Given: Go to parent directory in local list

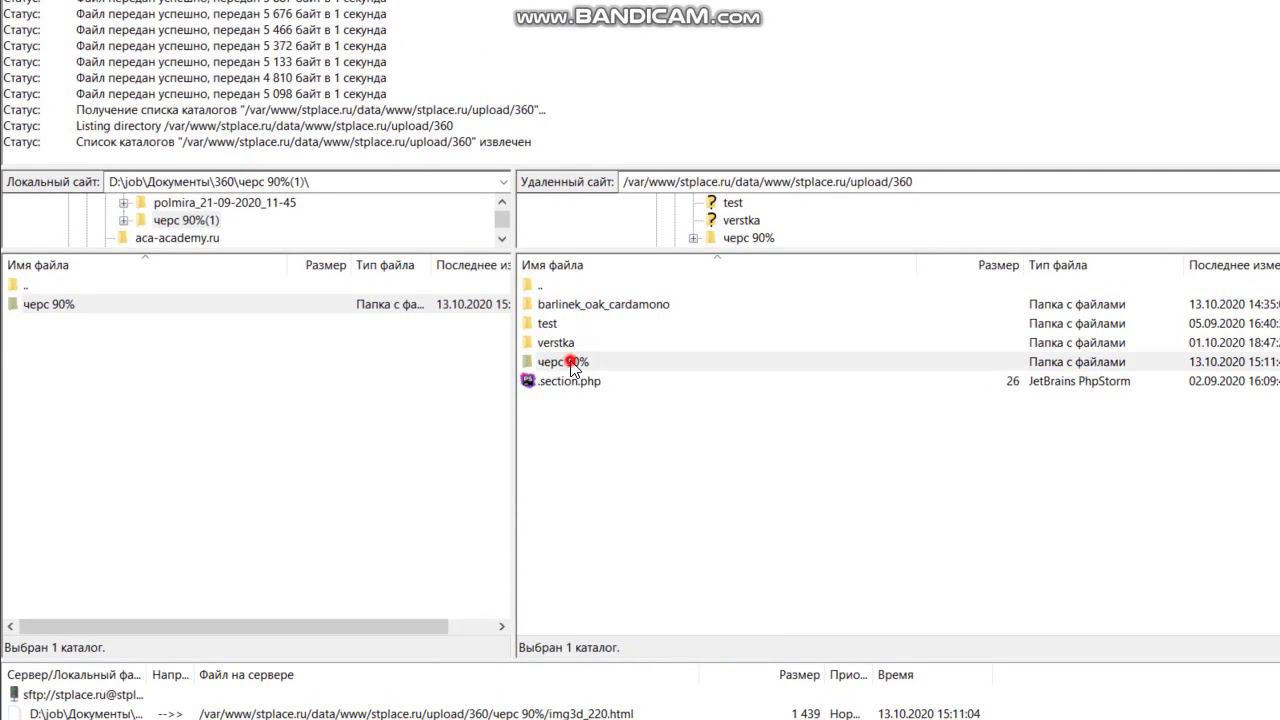Looking at the screenshot, I should tap(25, 285).
